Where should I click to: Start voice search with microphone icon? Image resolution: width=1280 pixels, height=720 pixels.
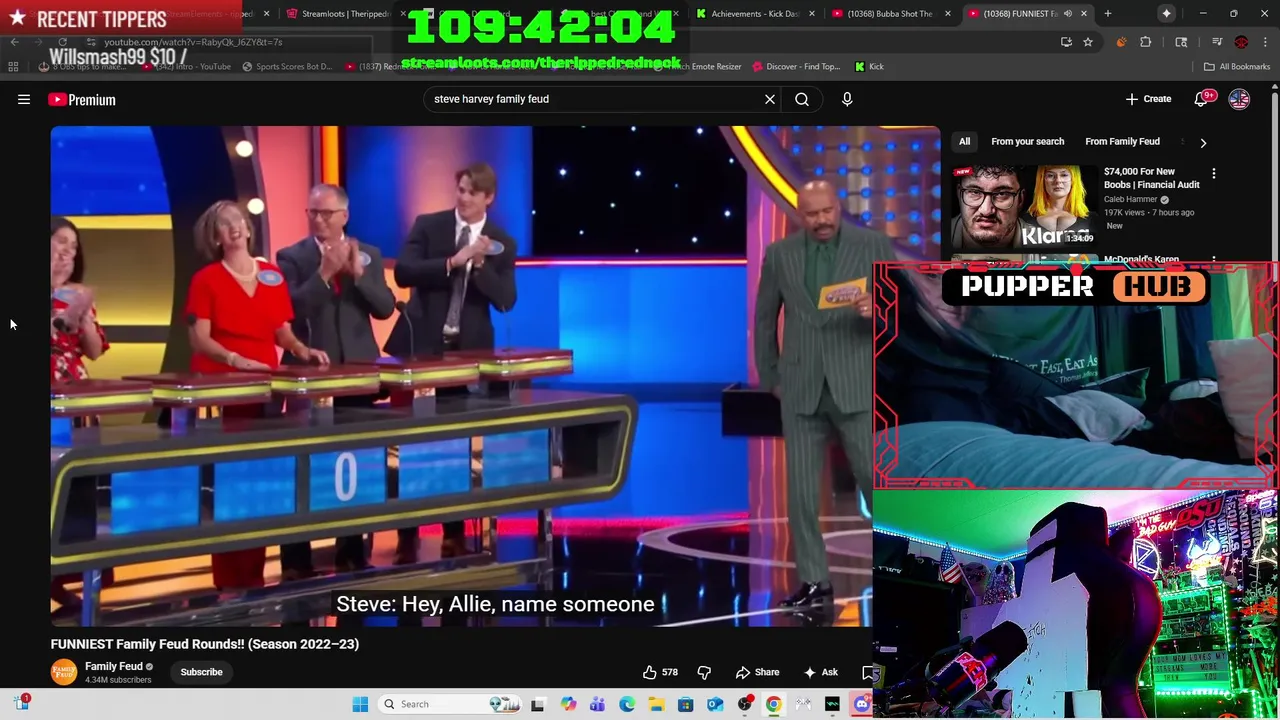[847, 99]
